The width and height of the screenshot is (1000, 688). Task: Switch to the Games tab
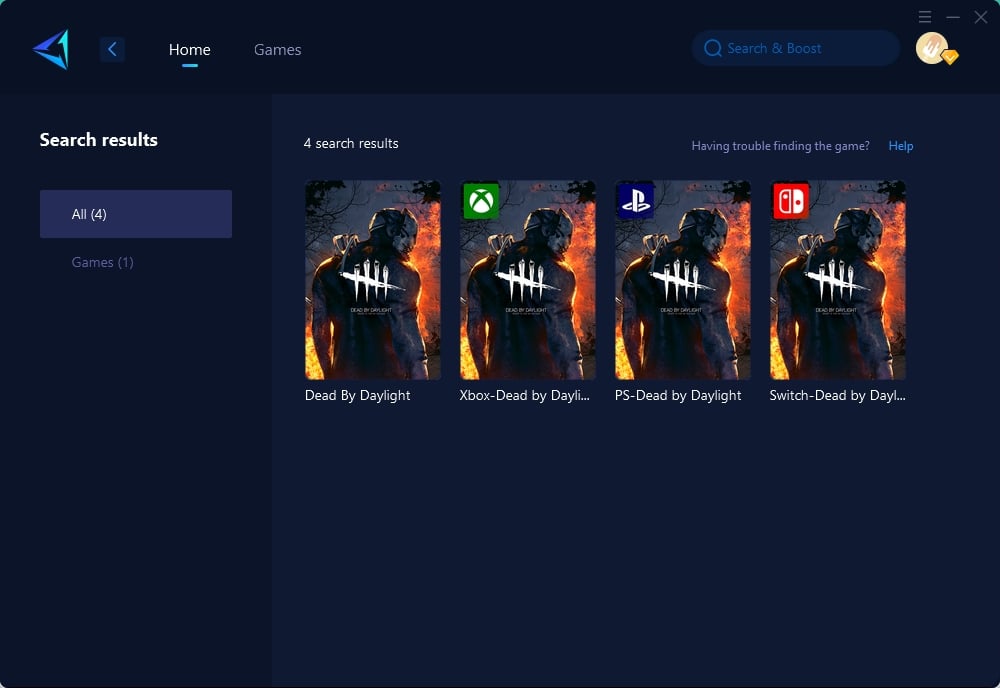click(277, 50)
